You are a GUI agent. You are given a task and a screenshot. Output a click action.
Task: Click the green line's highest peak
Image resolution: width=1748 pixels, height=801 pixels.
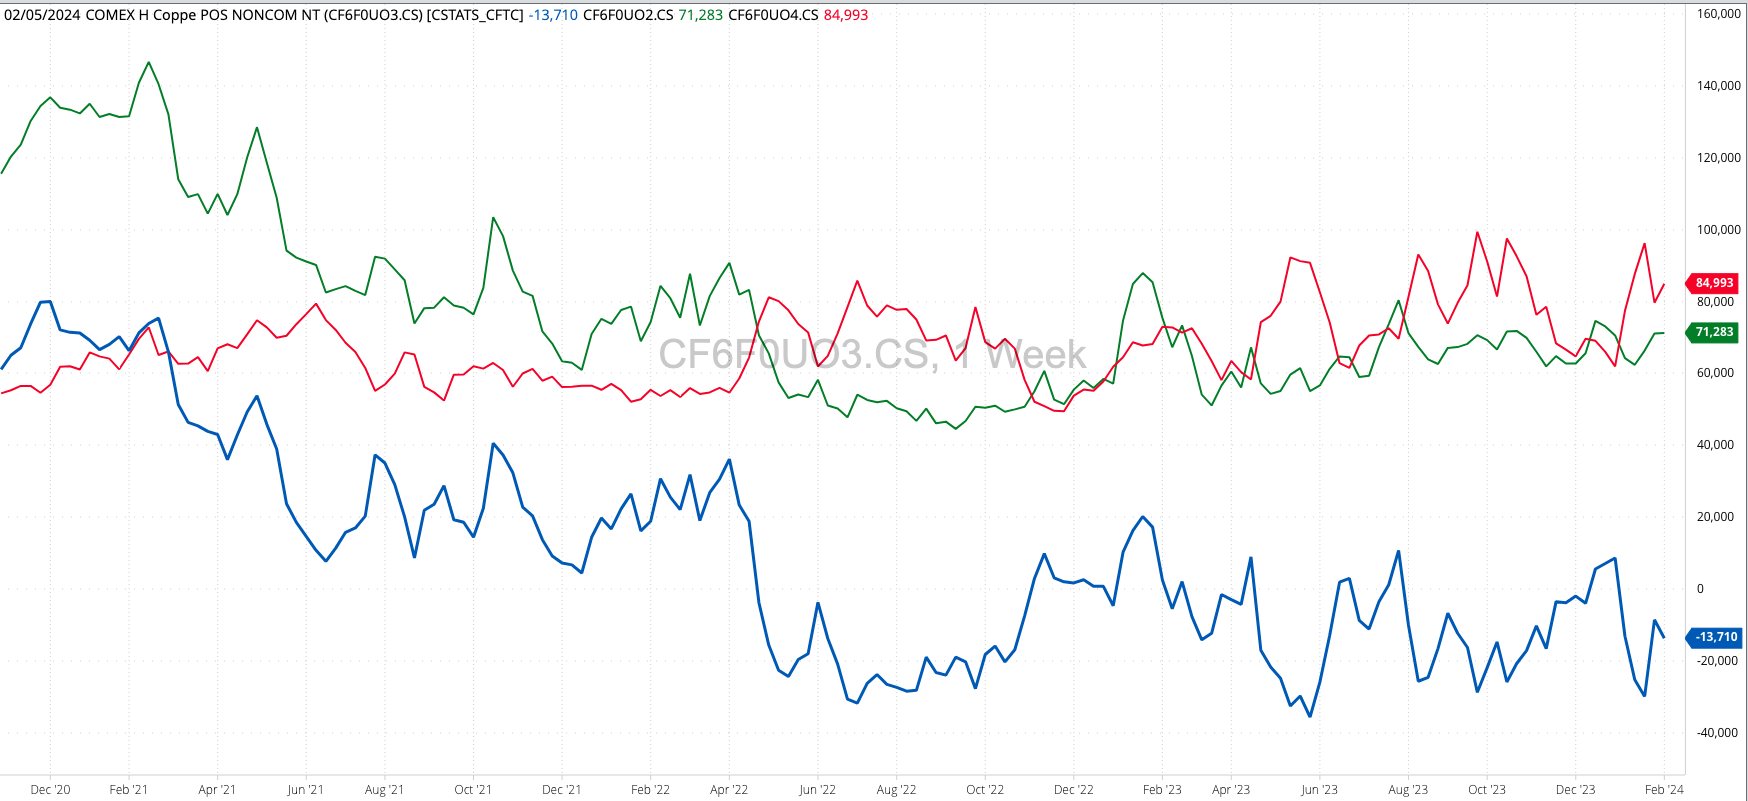tap(149, 63)
